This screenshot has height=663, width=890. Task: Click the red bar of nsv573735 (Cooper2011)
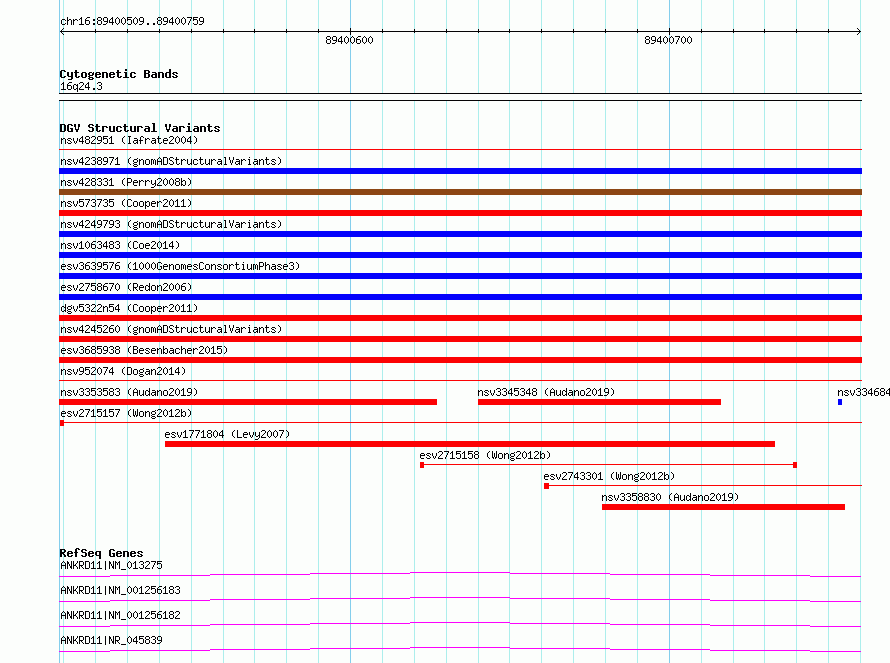460,213
